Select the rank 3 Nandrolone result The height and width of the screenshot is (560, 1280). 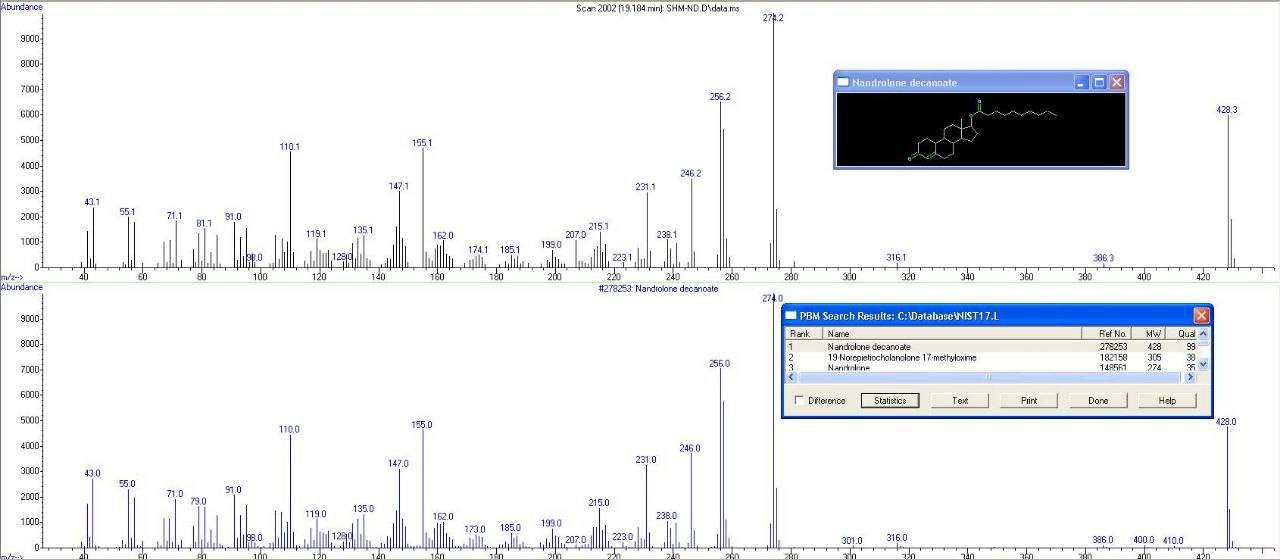tap(992, 367)
